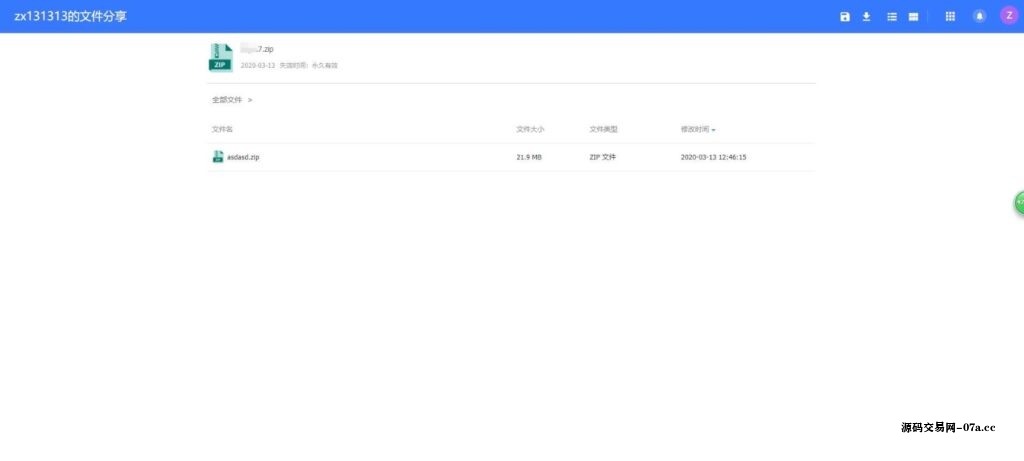The image size is (1024, 461).
Task: Click the download icon in header
Action: point(867,16)
